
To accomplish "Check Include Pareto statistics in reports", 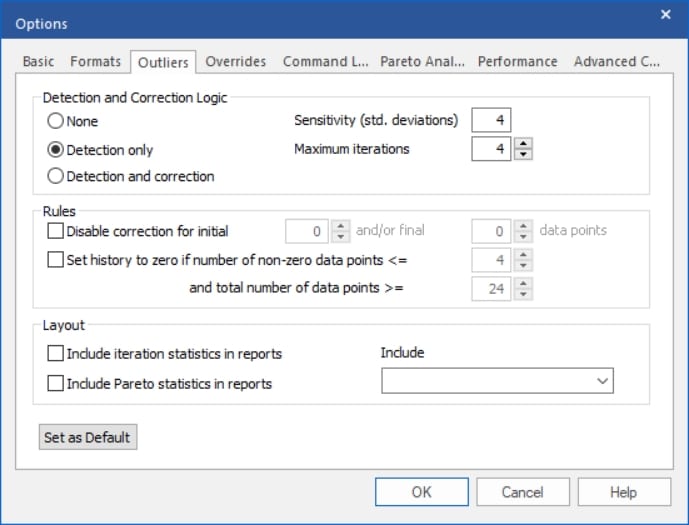I will [x=56, y=382].
